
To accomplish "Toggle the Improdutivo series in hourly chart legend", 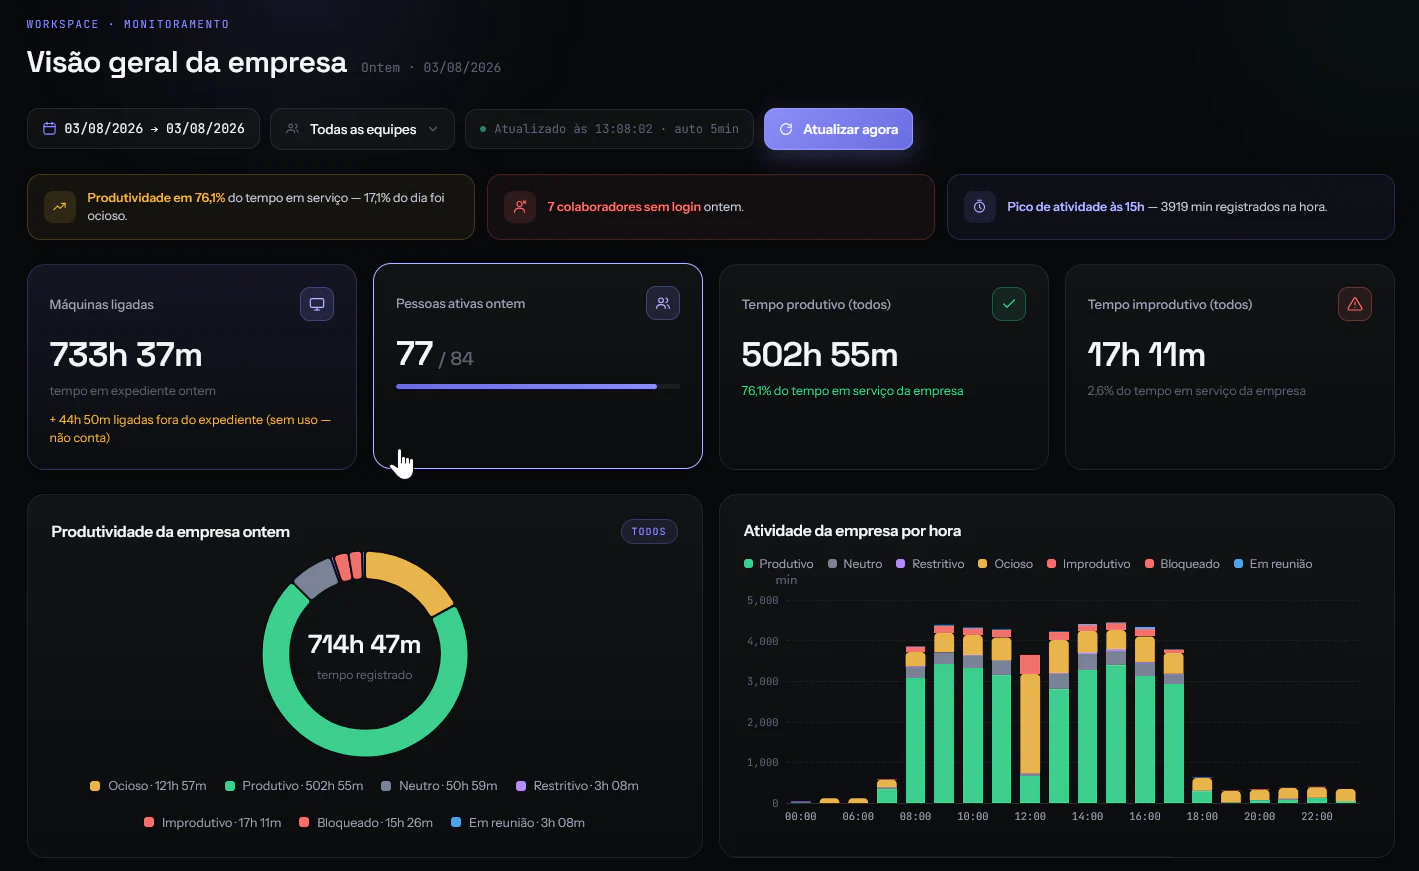I will click(x=1089, y=564).
